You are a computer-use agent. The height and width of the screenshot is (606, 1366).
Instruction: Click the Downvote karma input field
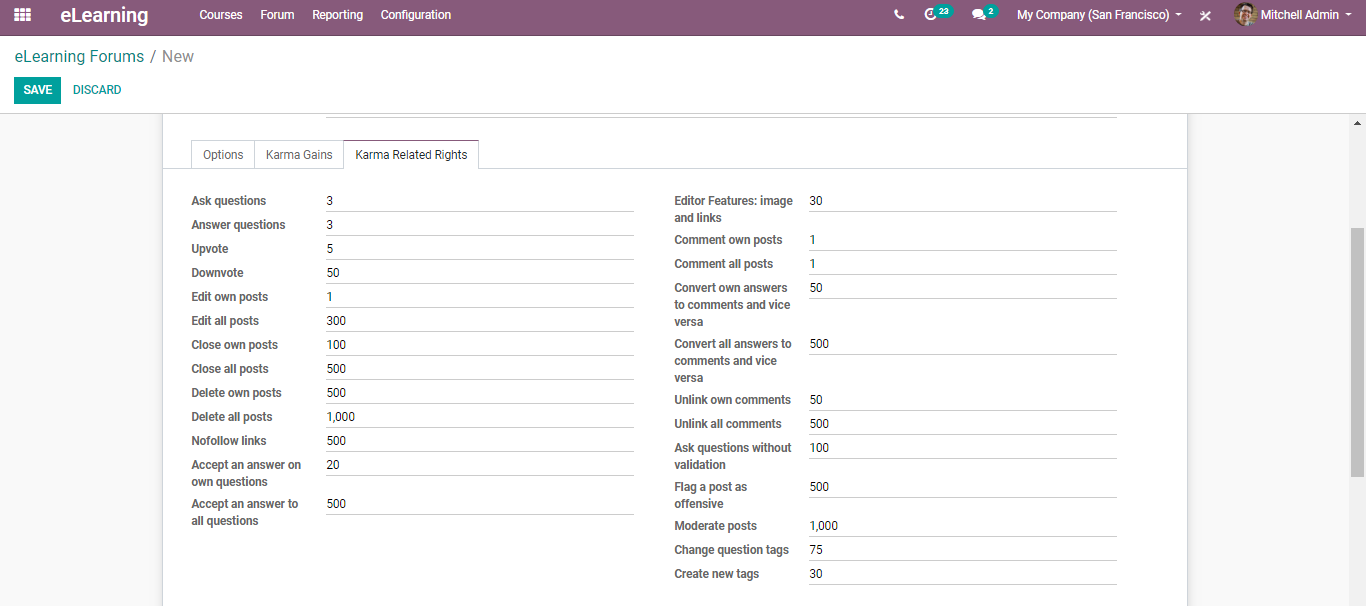point(479,273)
